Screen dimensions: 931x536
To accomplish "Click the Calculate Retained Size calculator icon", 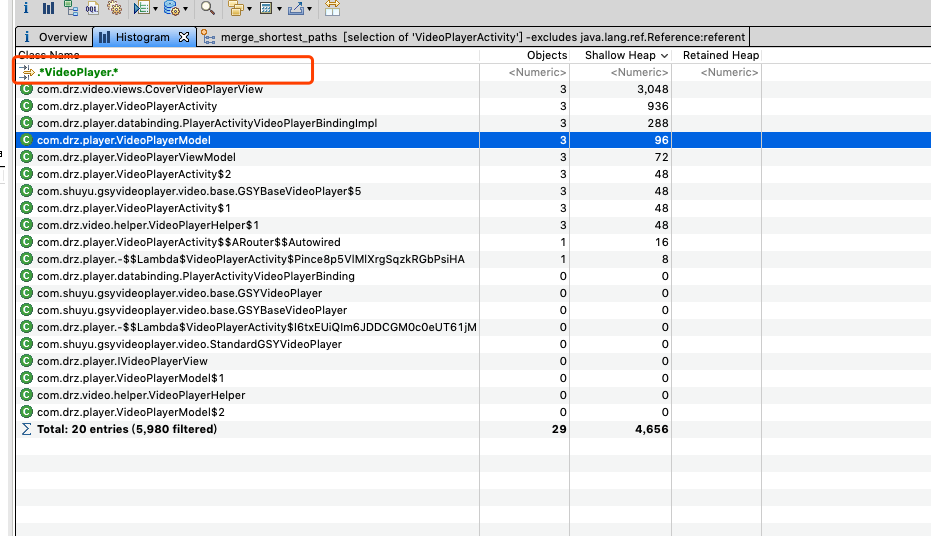I will [266, 8].
